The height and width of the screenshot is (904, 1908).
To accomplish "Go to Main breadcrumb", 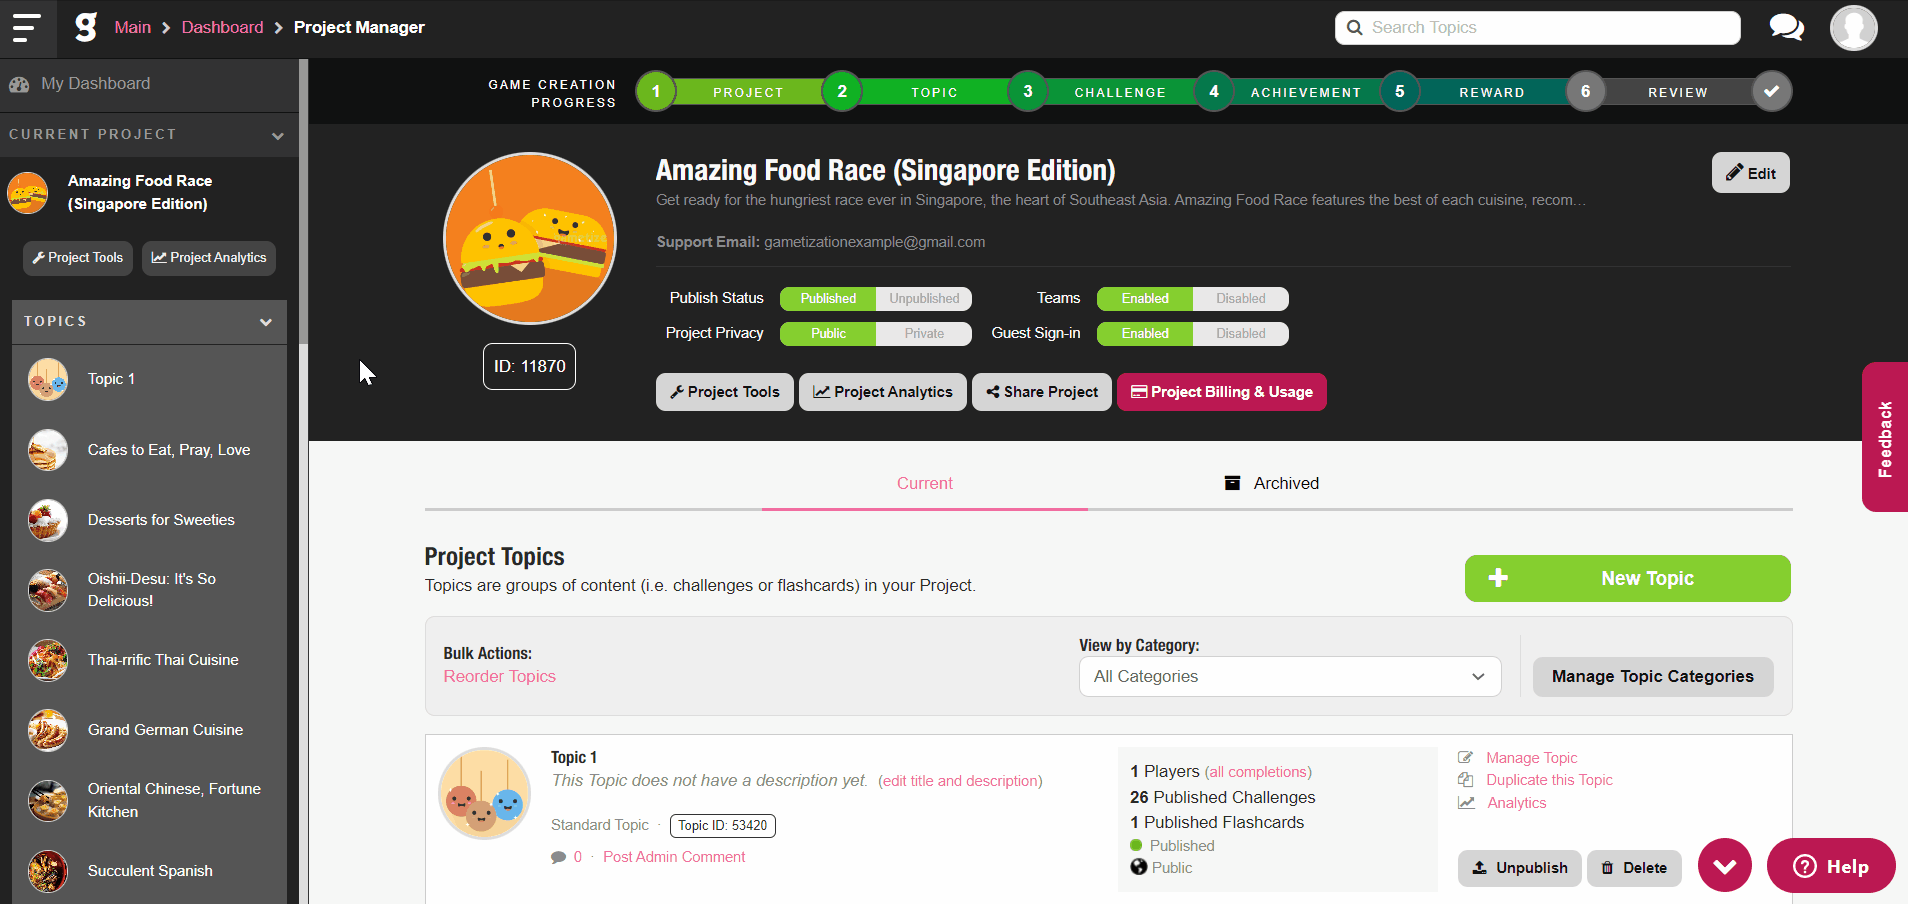I will (132, 28).
